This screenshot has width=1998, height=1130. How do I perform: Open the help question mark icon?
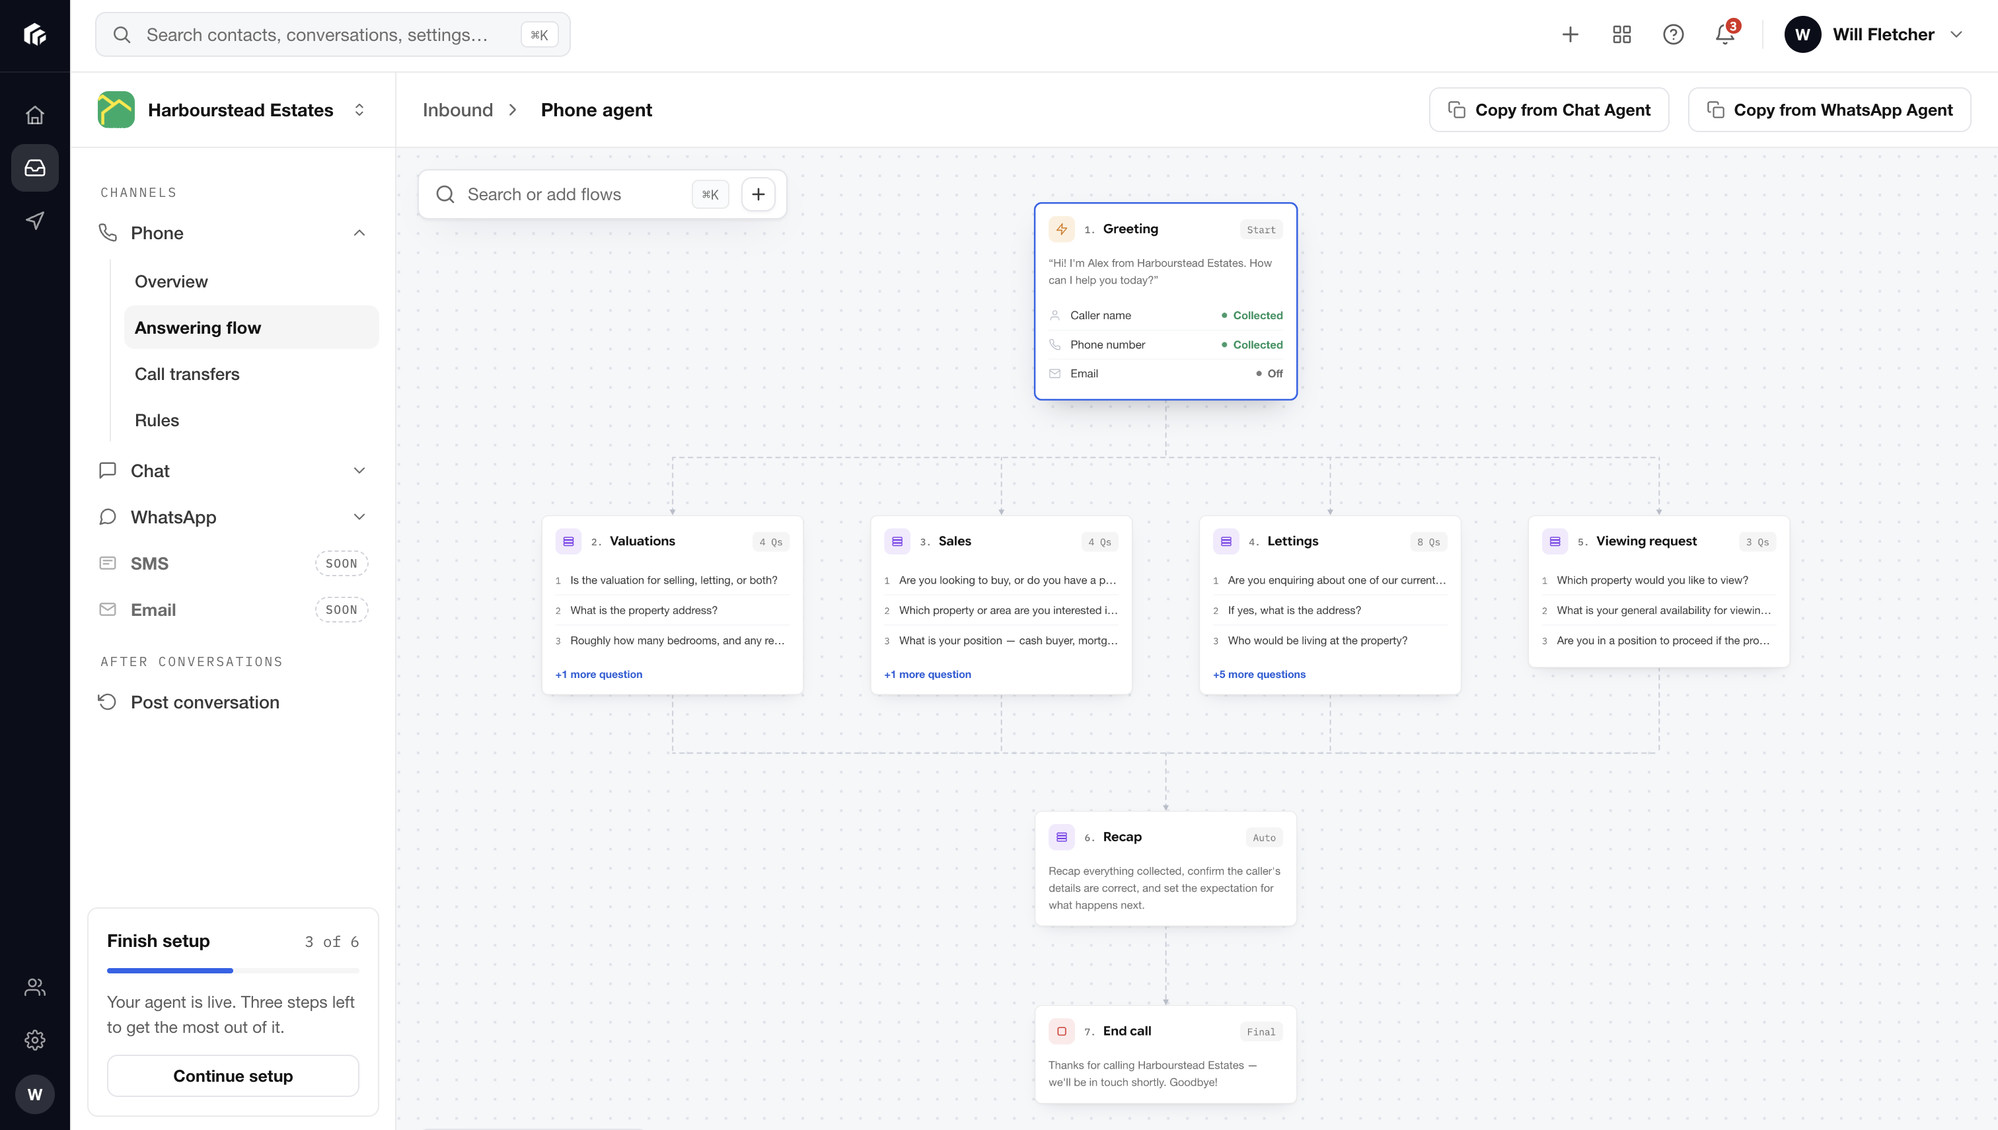tap(1673, 34)
